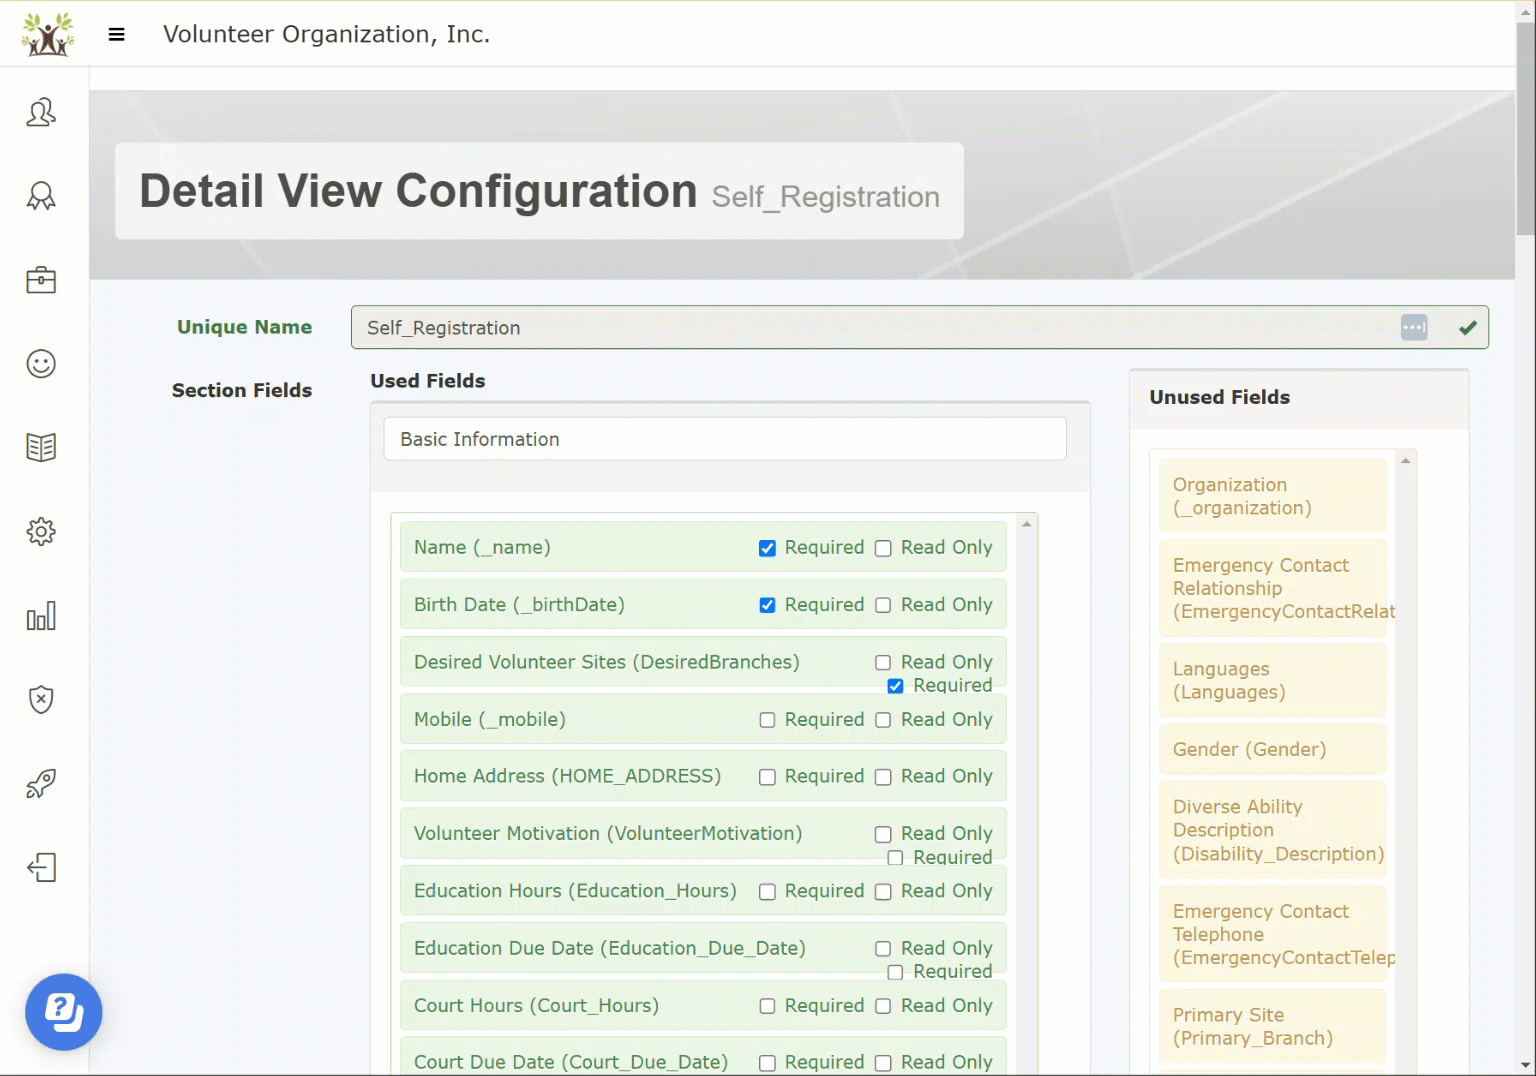Toggle Required on Volunteer Motivation

pyautogui.click(x=895, y=857)
